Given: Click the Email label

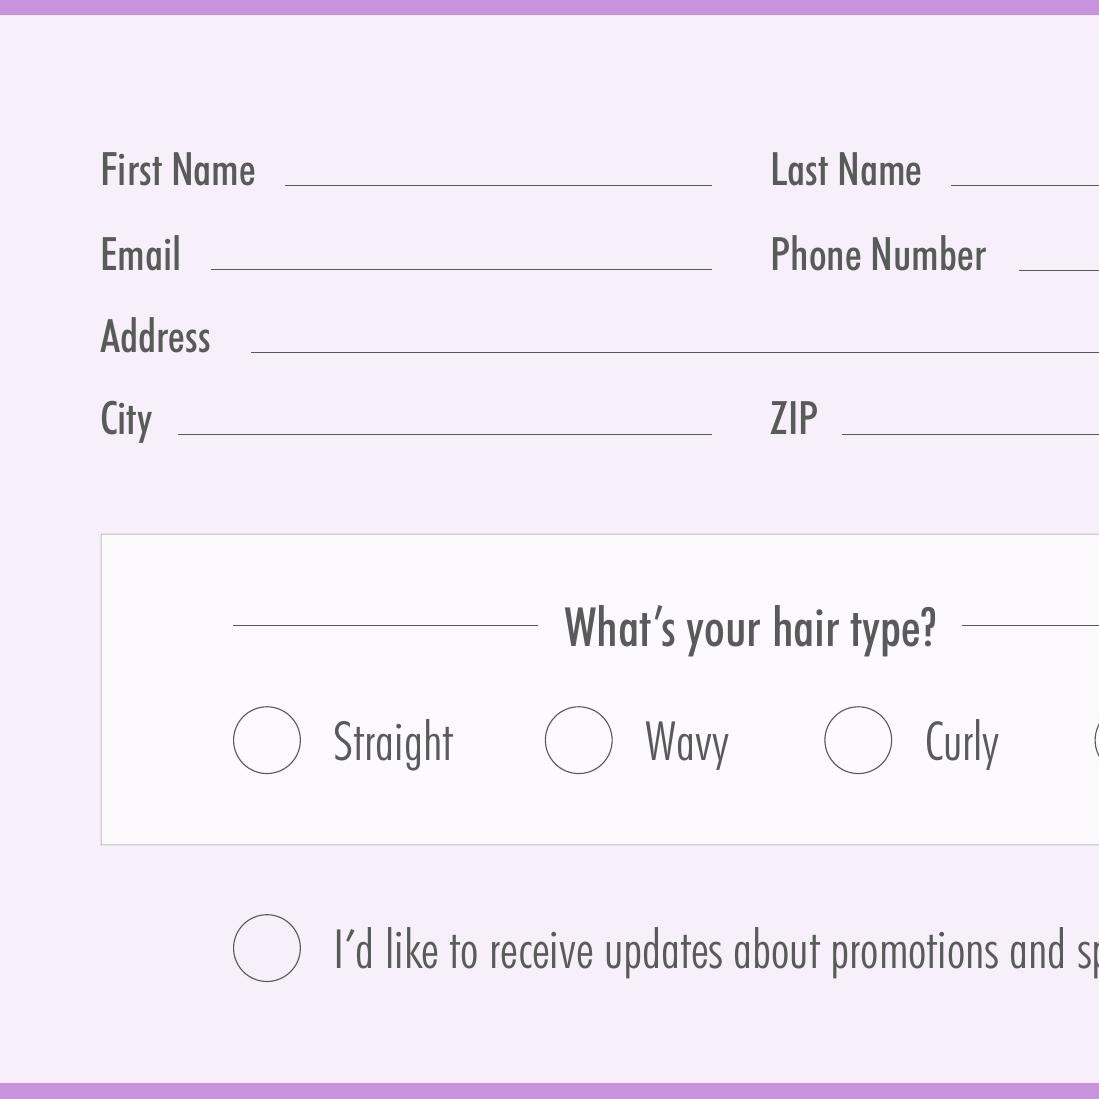Looking at the screenshot, I should point(140,254).
